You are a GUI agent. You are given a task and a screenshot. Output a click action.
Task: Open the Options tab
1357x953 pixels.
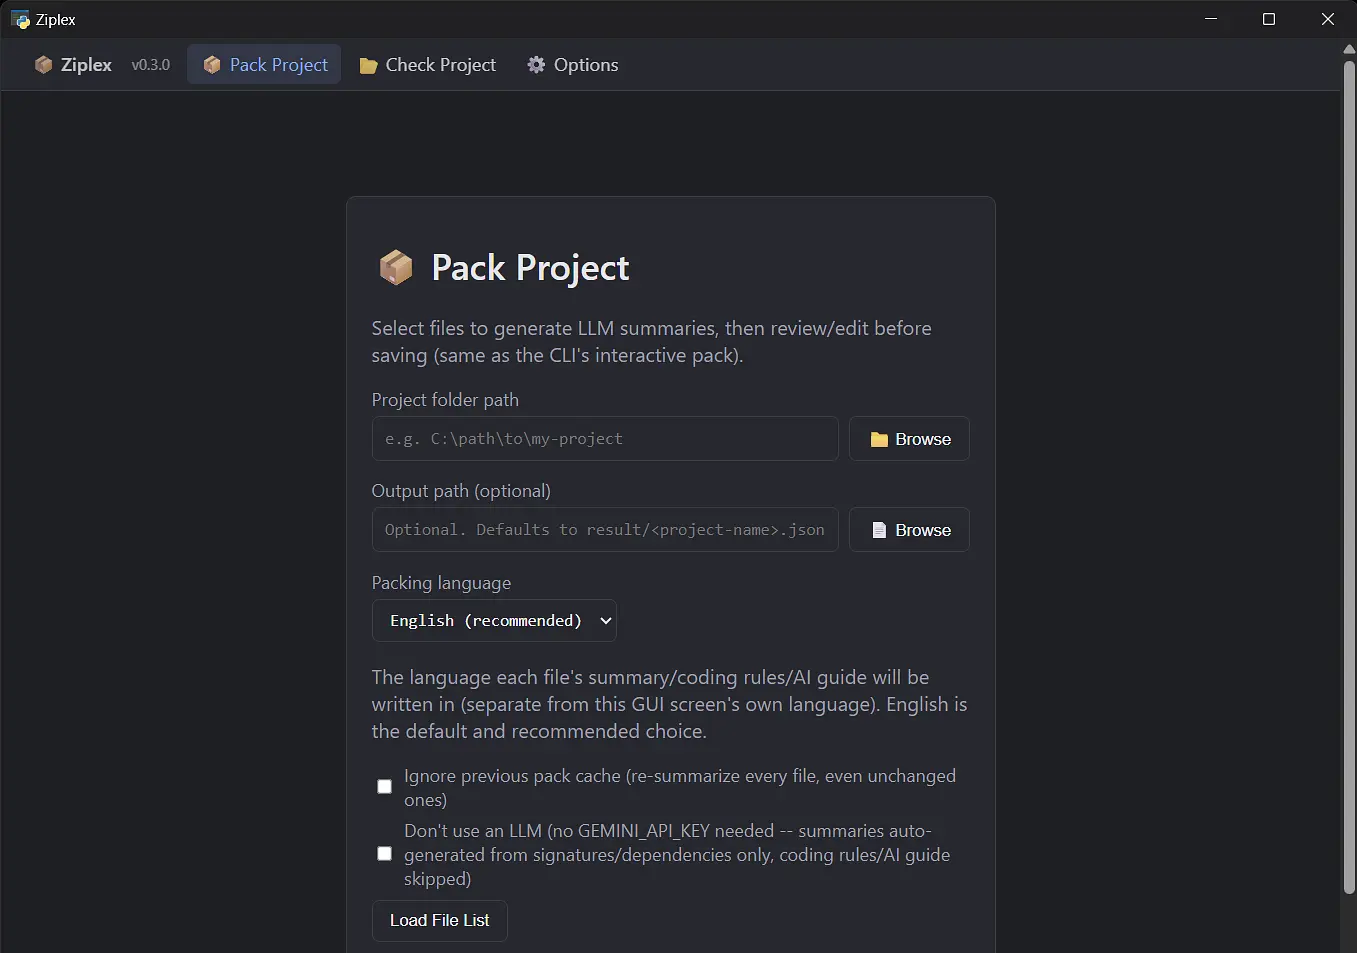(573, 65)
